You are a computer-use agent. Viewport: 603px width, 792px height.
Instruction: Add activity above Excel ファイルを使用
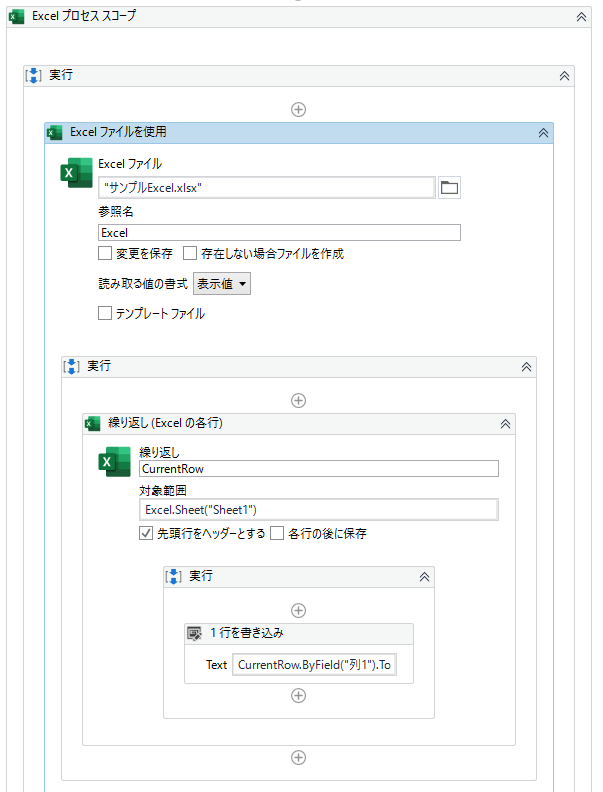point(298,110)
